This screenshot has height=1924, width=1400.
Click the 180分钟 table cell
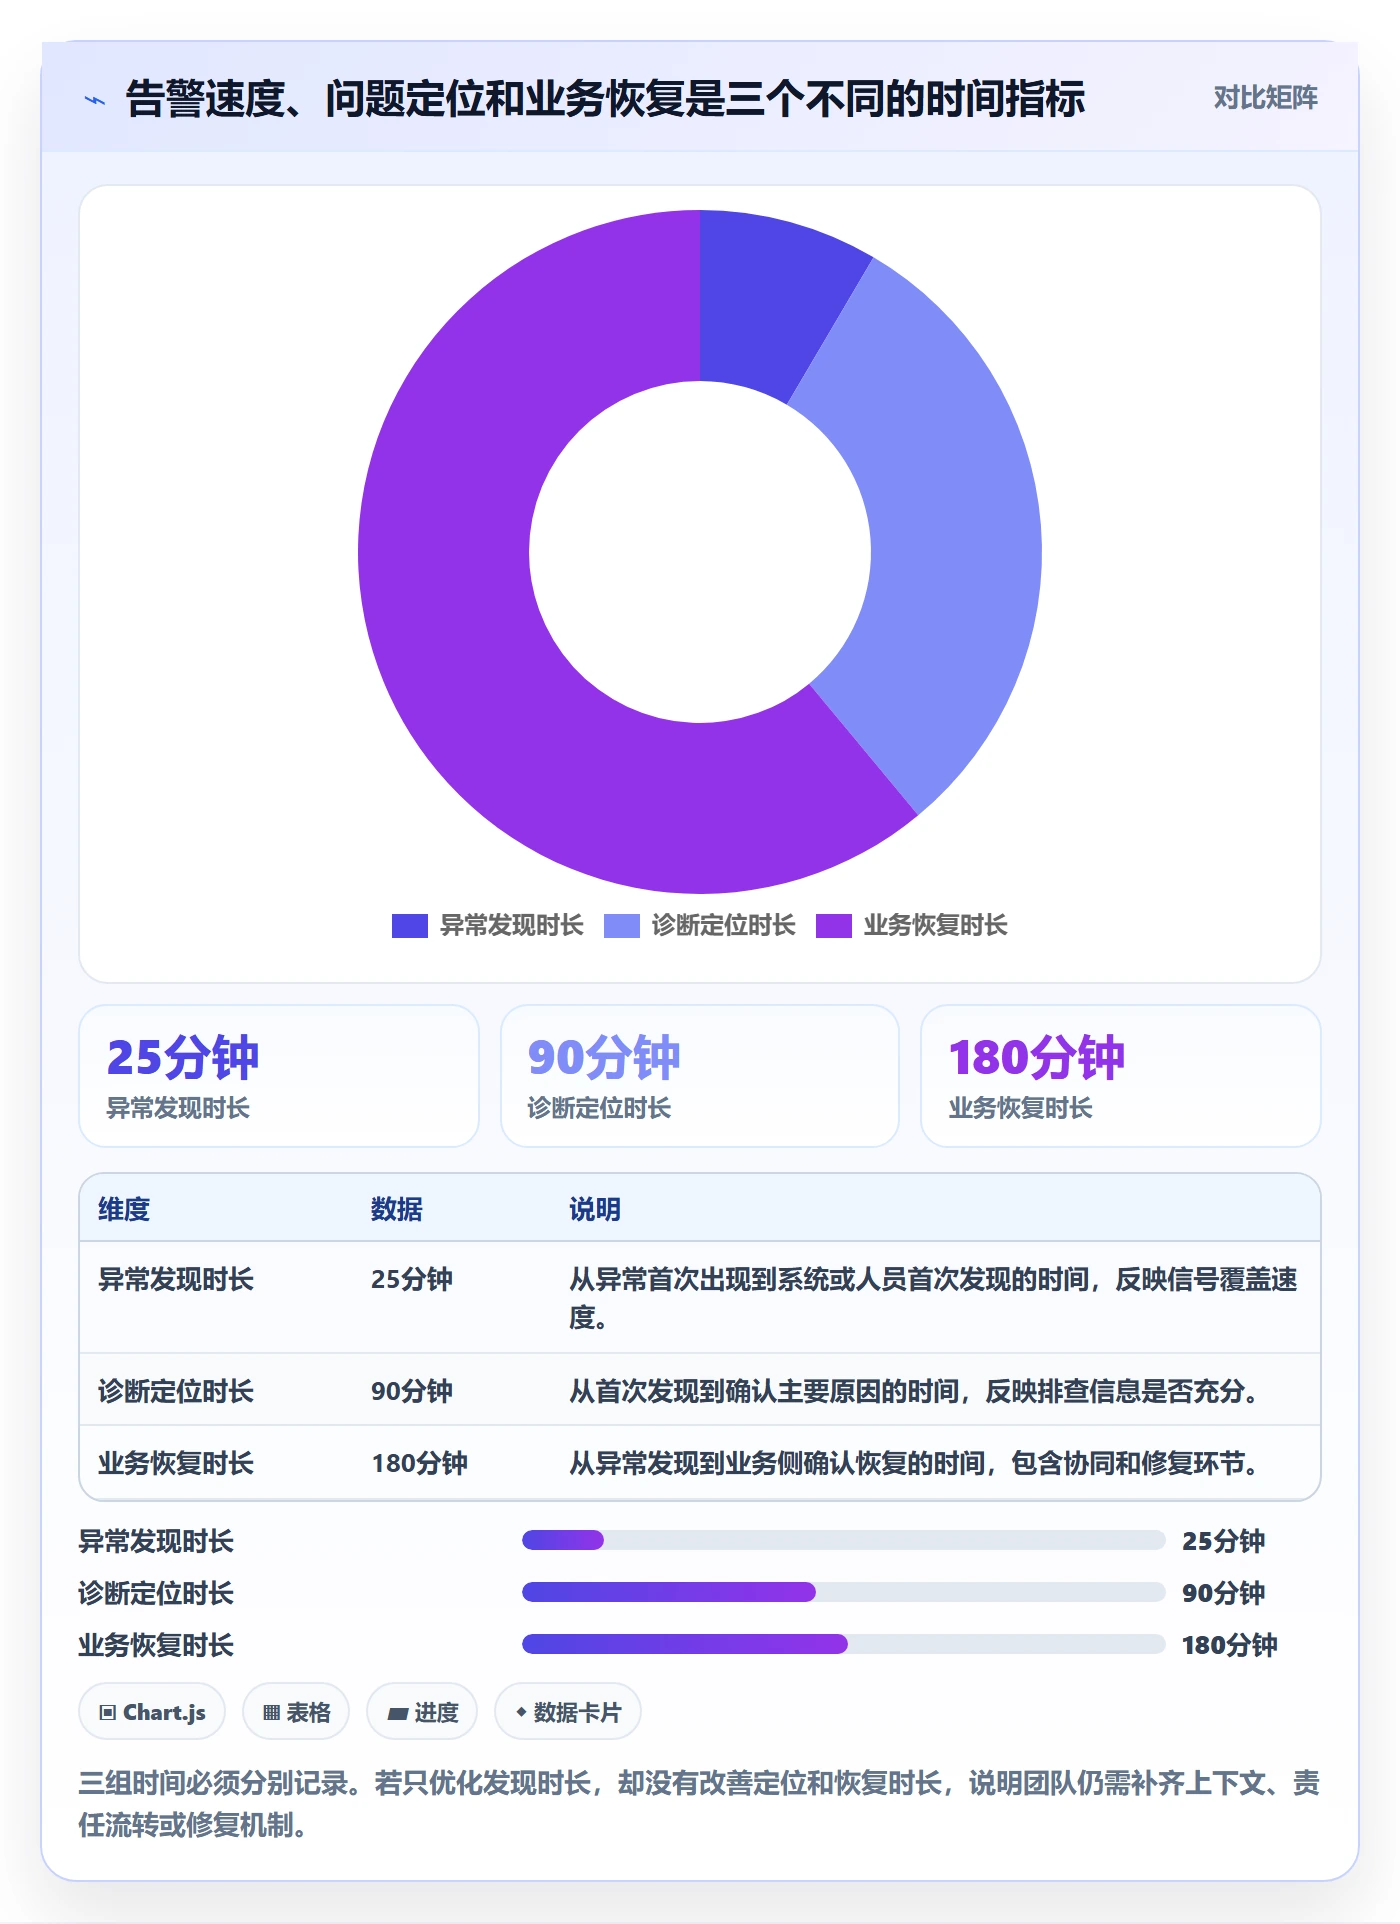pos(420,1463)
